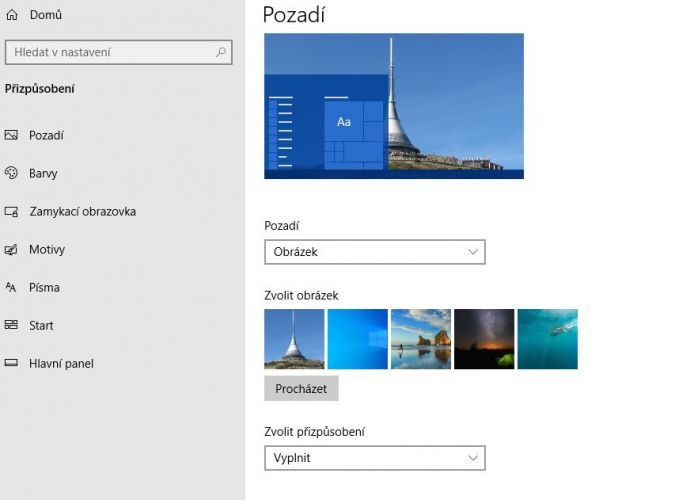Click the Domů home icon
The width and height of the screenshot is (675, 500).
[x=12, y=15]
